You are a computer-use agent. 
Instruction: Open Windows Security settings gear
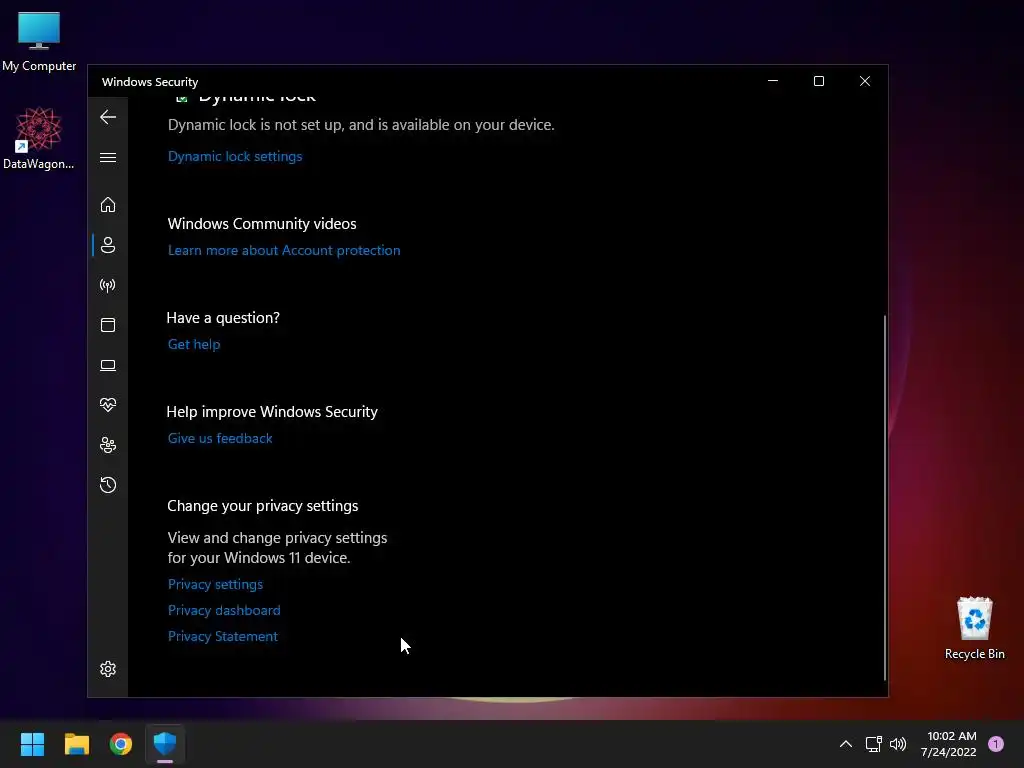pos(108,669)
